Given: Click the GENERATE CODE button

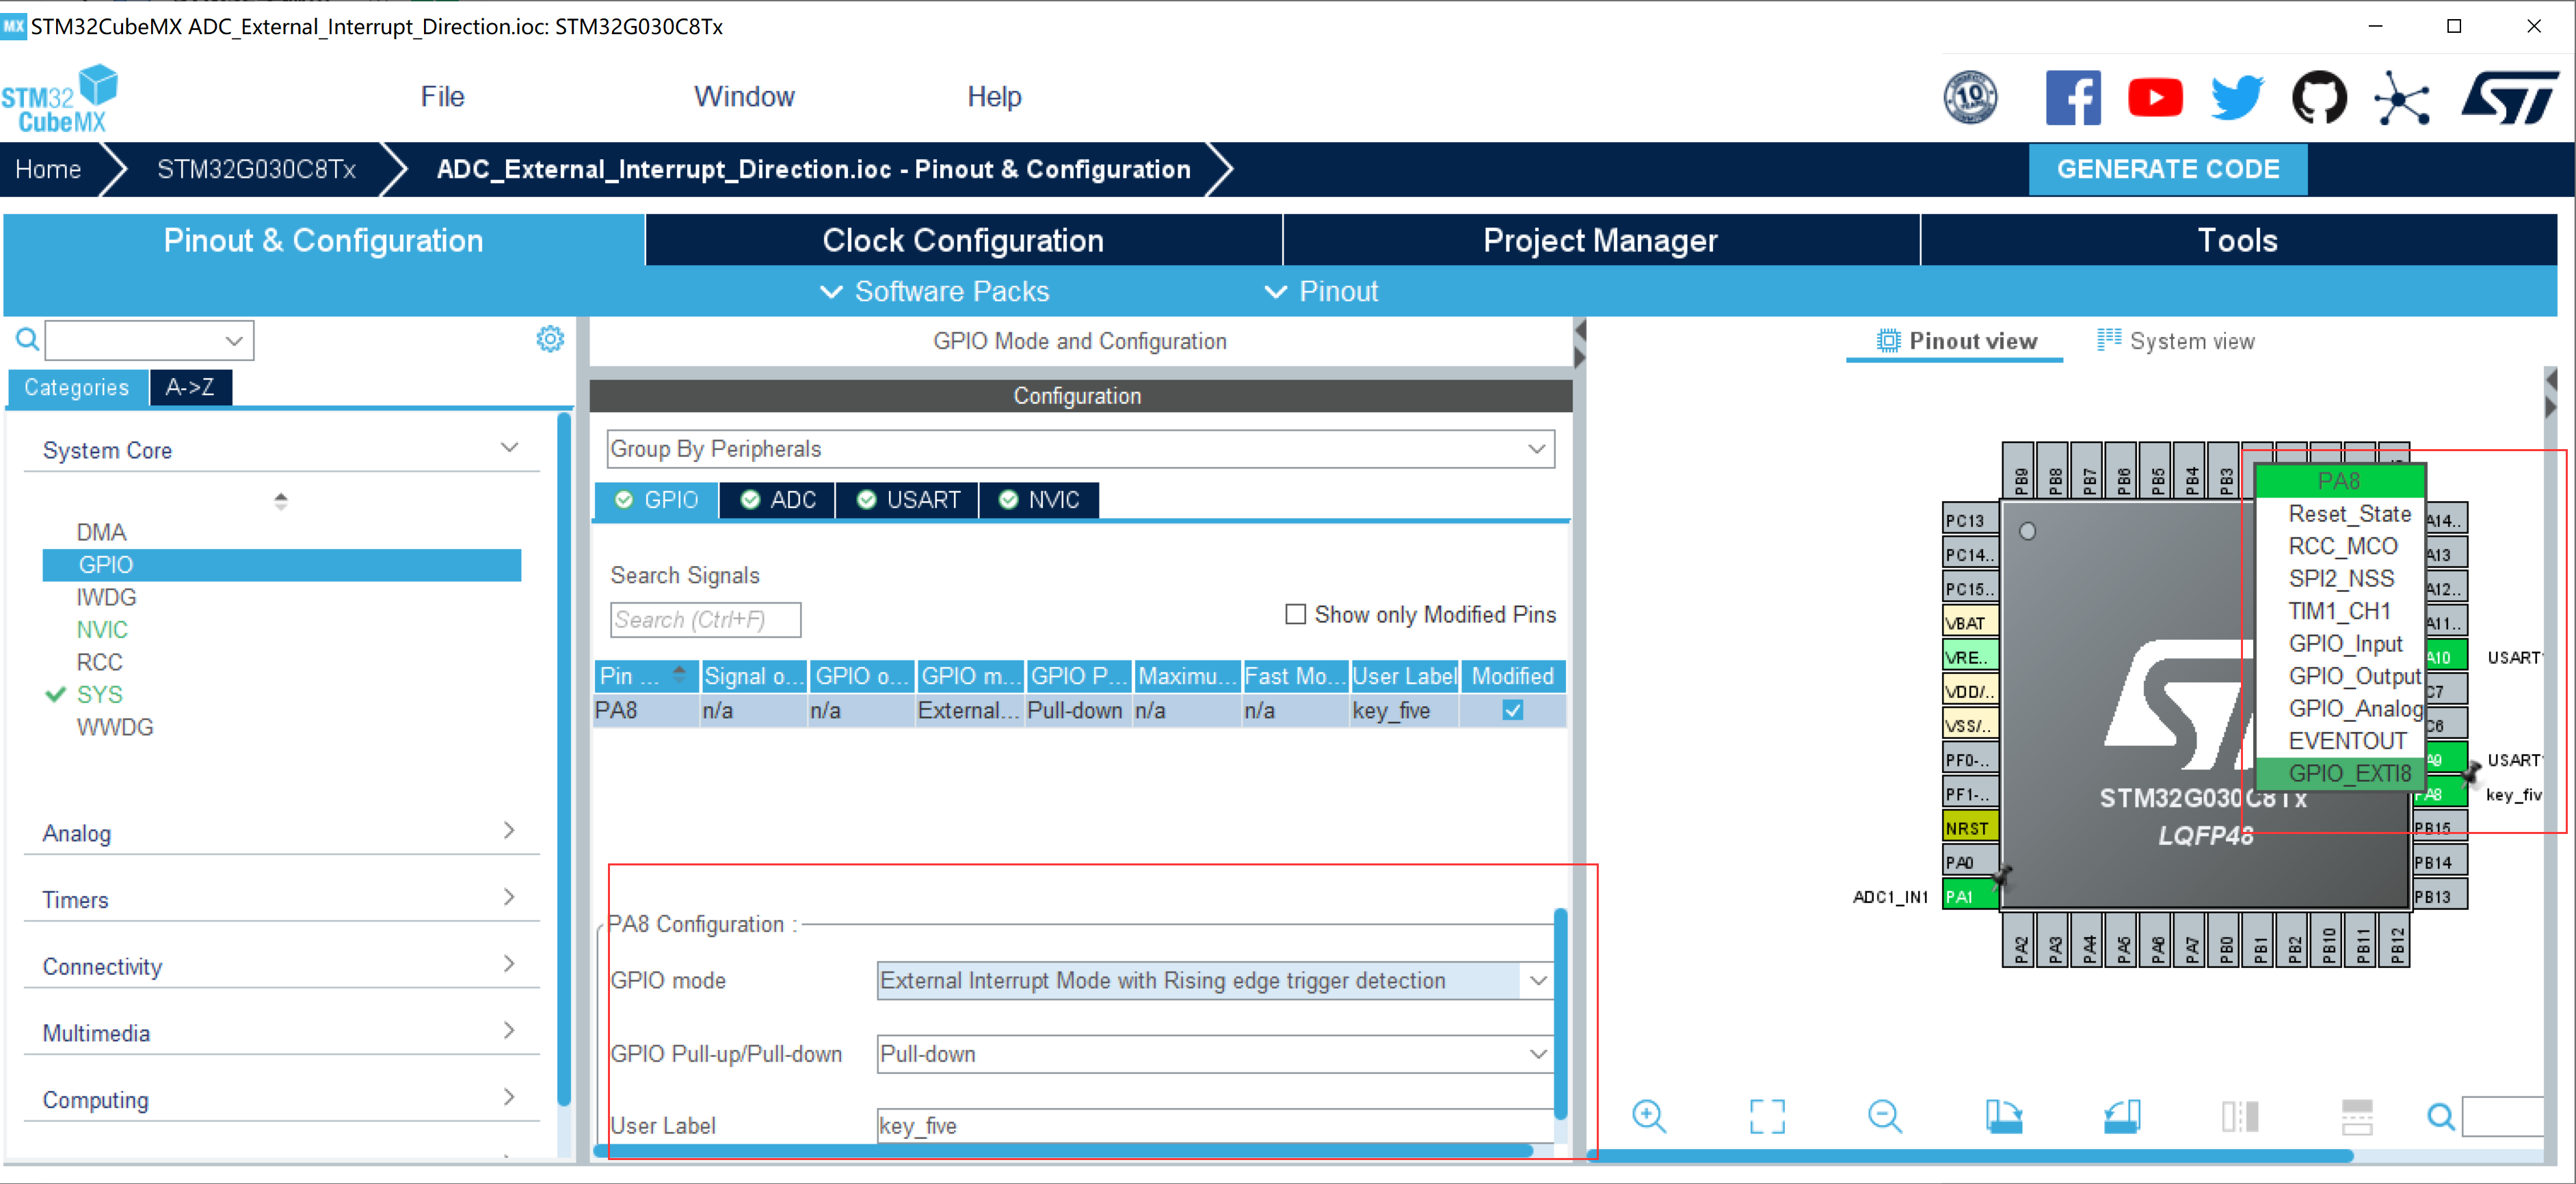Looking at the screenshot, I should point(2167,169).
